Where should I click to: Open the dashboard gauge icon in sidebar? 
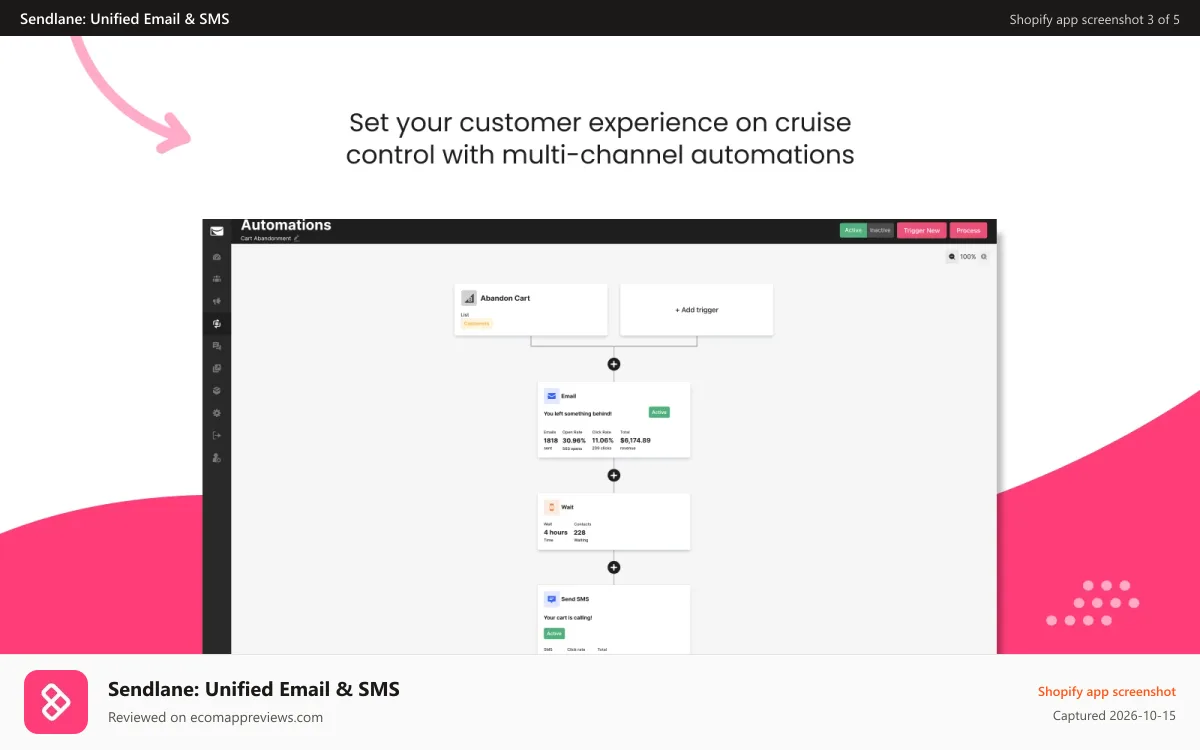(217, 257)
